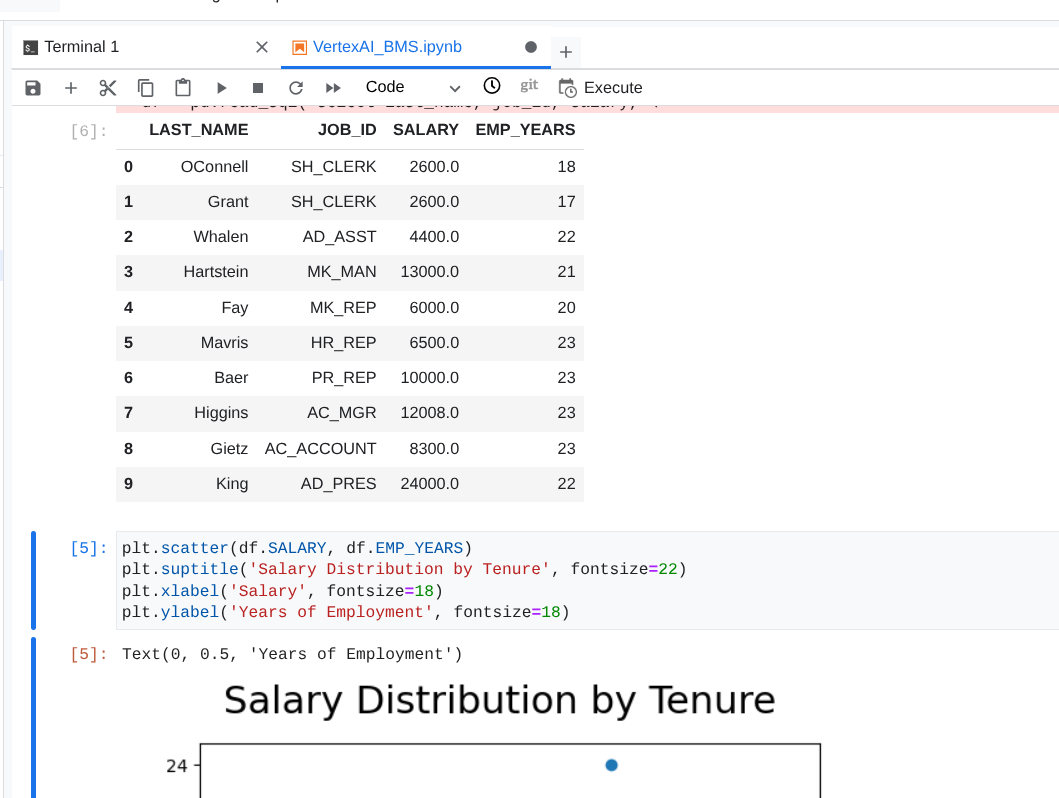Interrupt the kernel with stop icon
Viewport: 1059px width, 798px height.
258,88
